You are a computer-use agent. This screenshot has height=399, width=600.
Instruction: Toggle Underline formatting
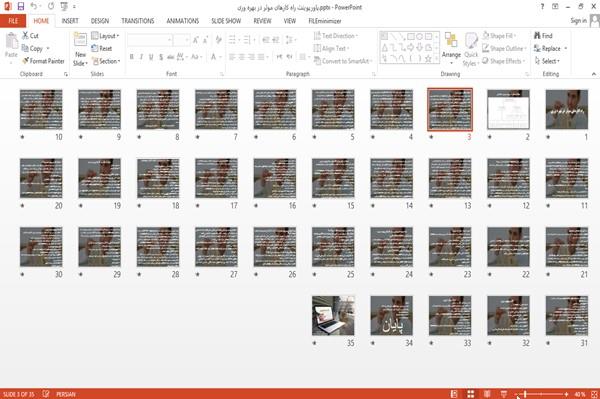151,57
